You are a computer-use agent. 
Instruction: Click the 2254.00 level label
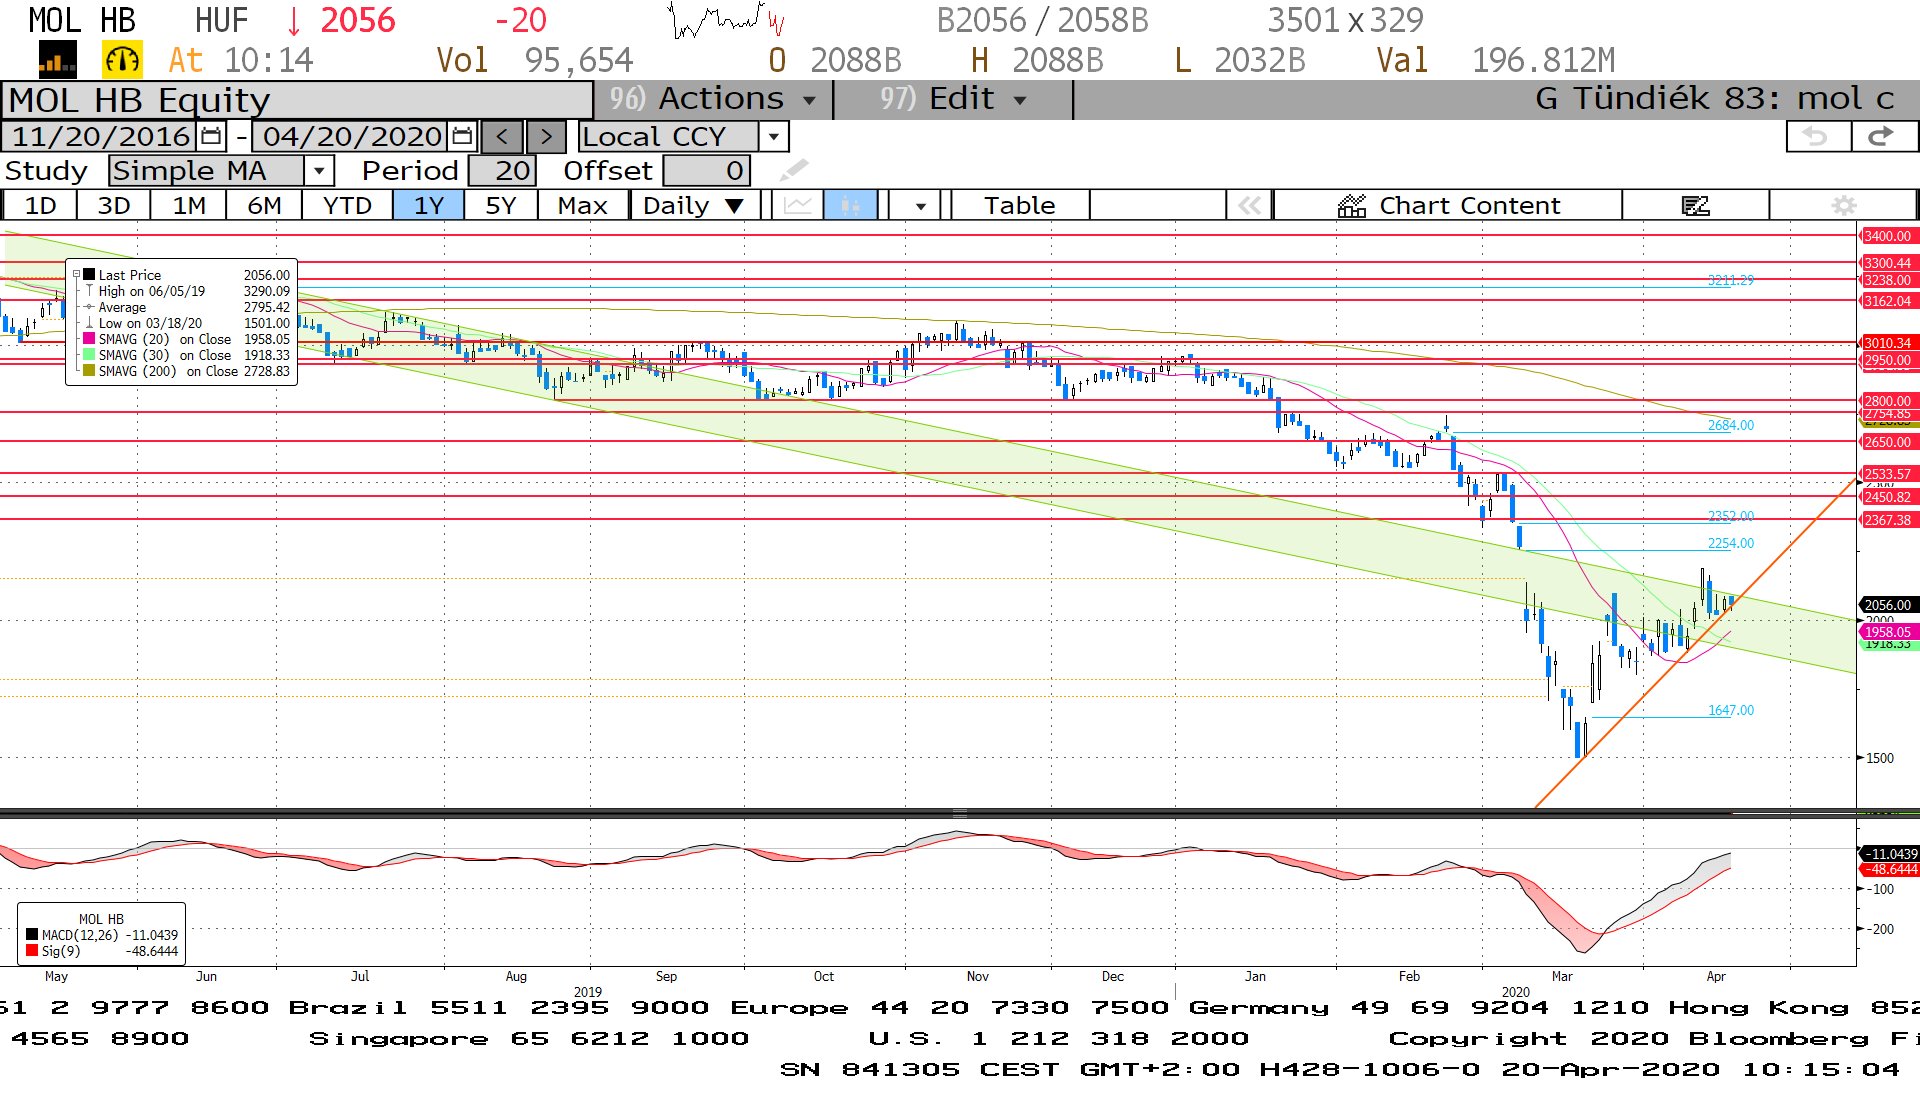(1730, 543)
